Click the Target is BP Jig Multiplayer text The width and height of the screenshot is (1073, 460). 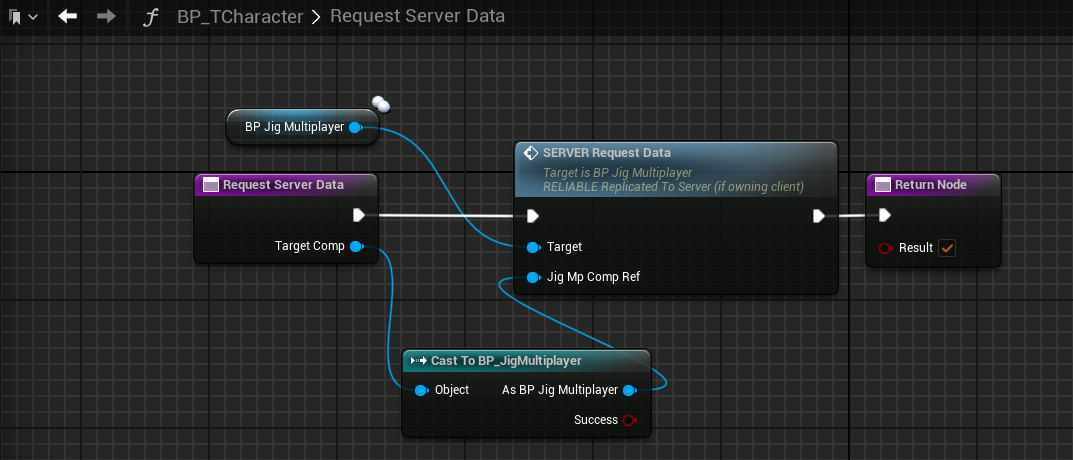(x=617, y=172)
